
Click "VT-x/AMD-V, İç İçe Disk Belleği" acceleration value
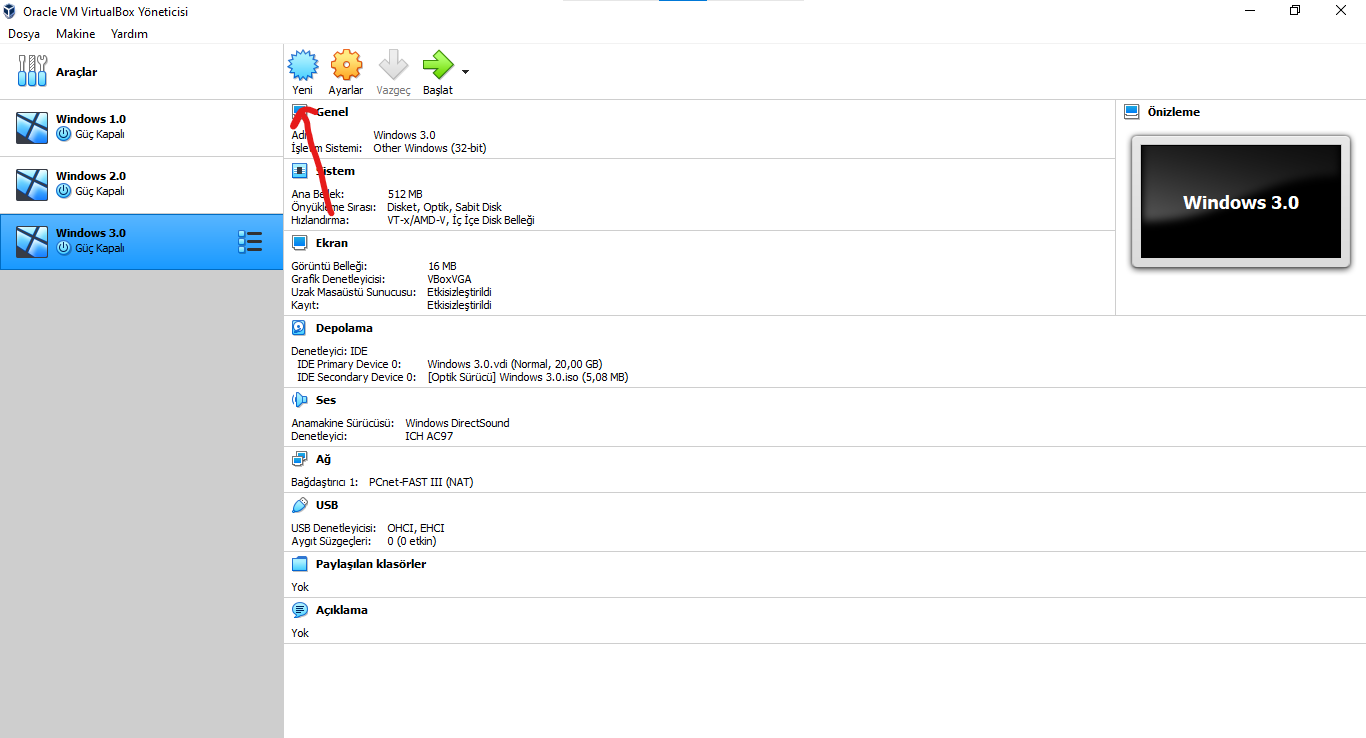coord(461,220)
